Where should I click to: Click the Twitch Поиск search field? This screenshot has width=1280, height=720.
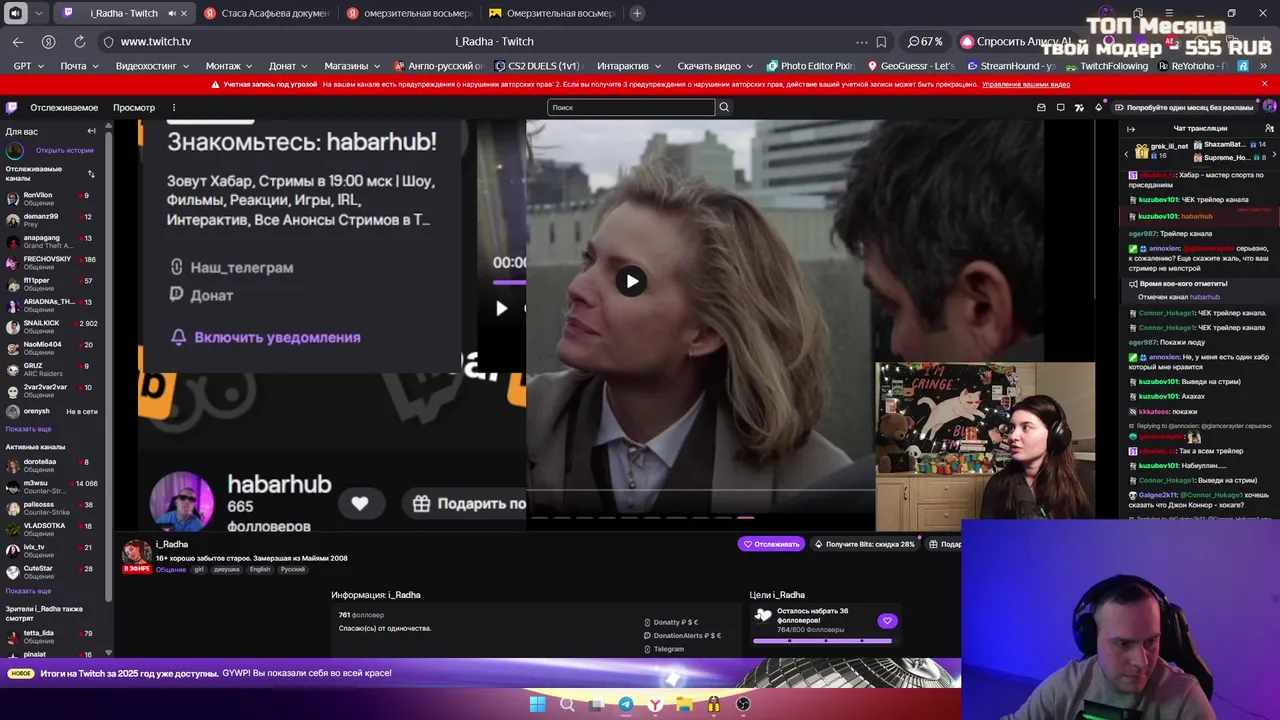(631, 107)
